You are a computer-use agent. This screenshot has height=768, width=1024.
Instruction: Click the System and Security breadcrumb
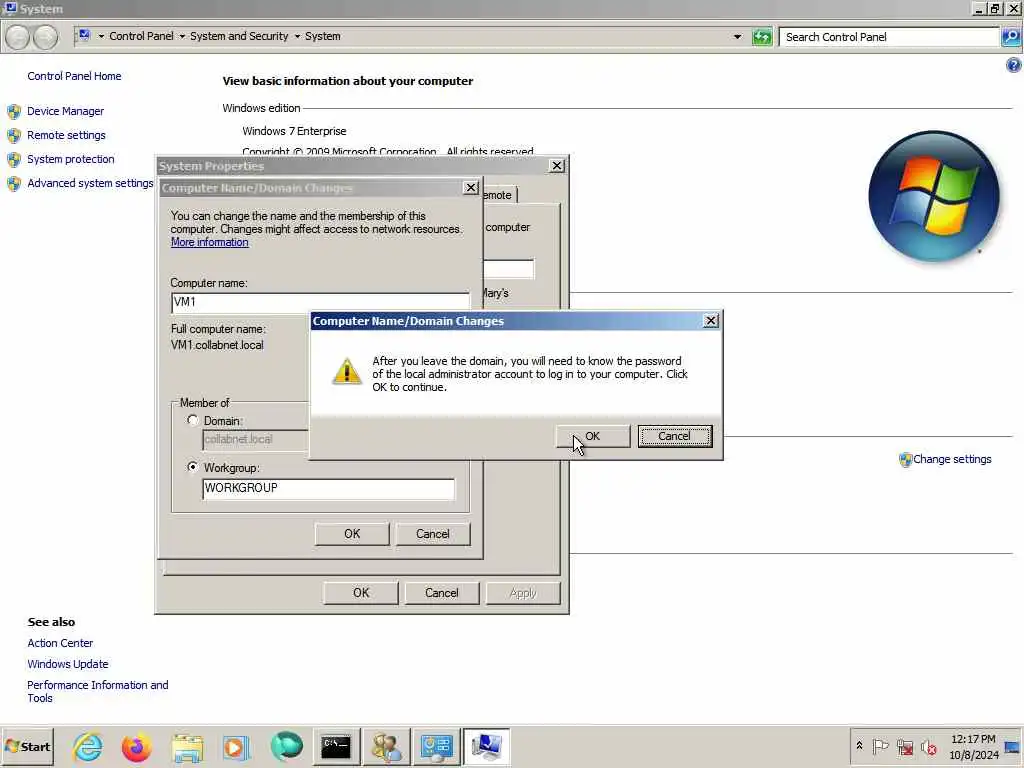coord(239,37)
